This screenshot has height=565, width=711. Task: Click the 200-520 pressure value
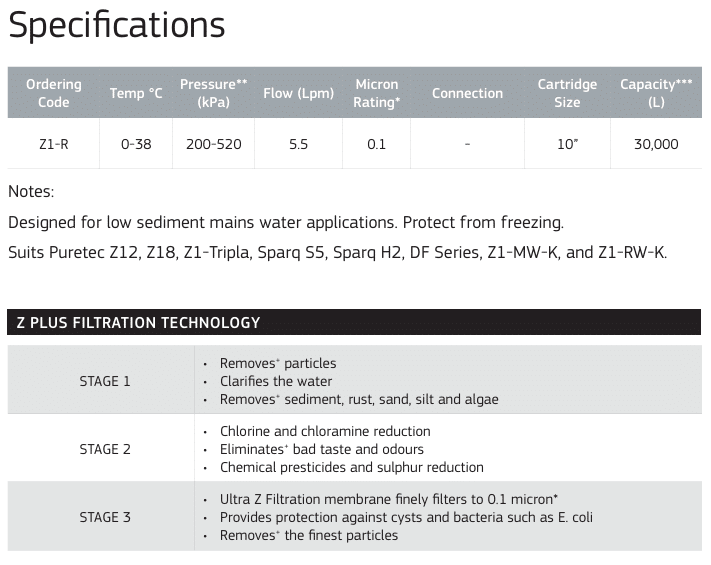coord(214,144)
